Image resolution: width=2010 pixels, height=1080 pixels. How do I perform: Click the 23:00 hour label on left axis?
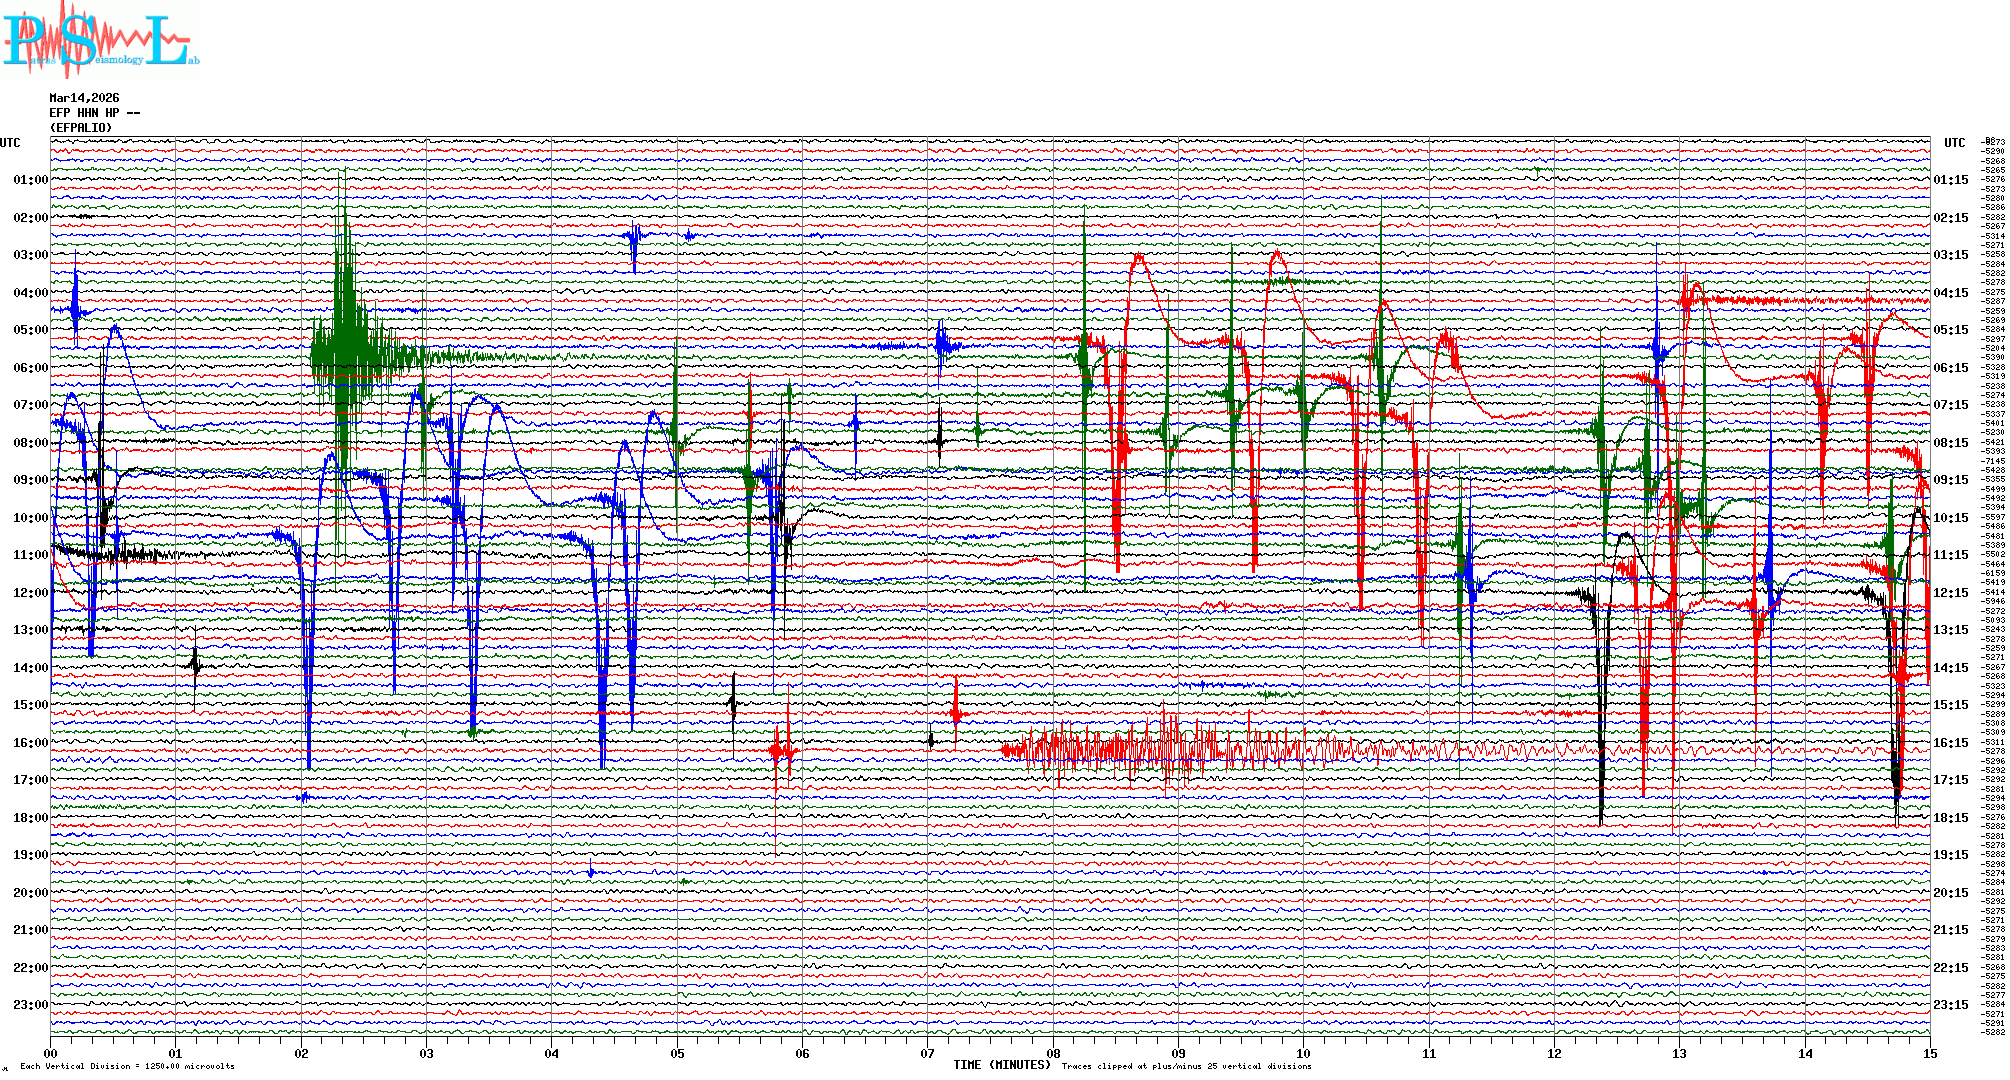tap(30, 1005)
